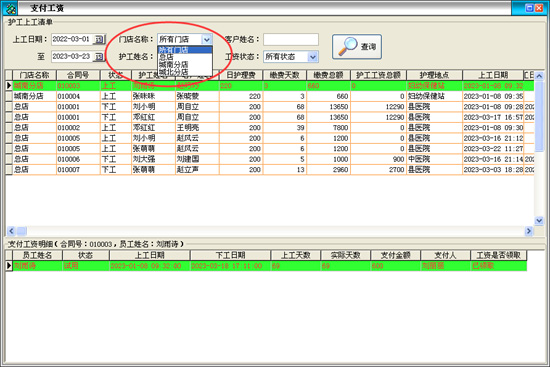Sort by 缴费总额 column header
Viewport: 550px width, 367px height.
pos(328,75)
